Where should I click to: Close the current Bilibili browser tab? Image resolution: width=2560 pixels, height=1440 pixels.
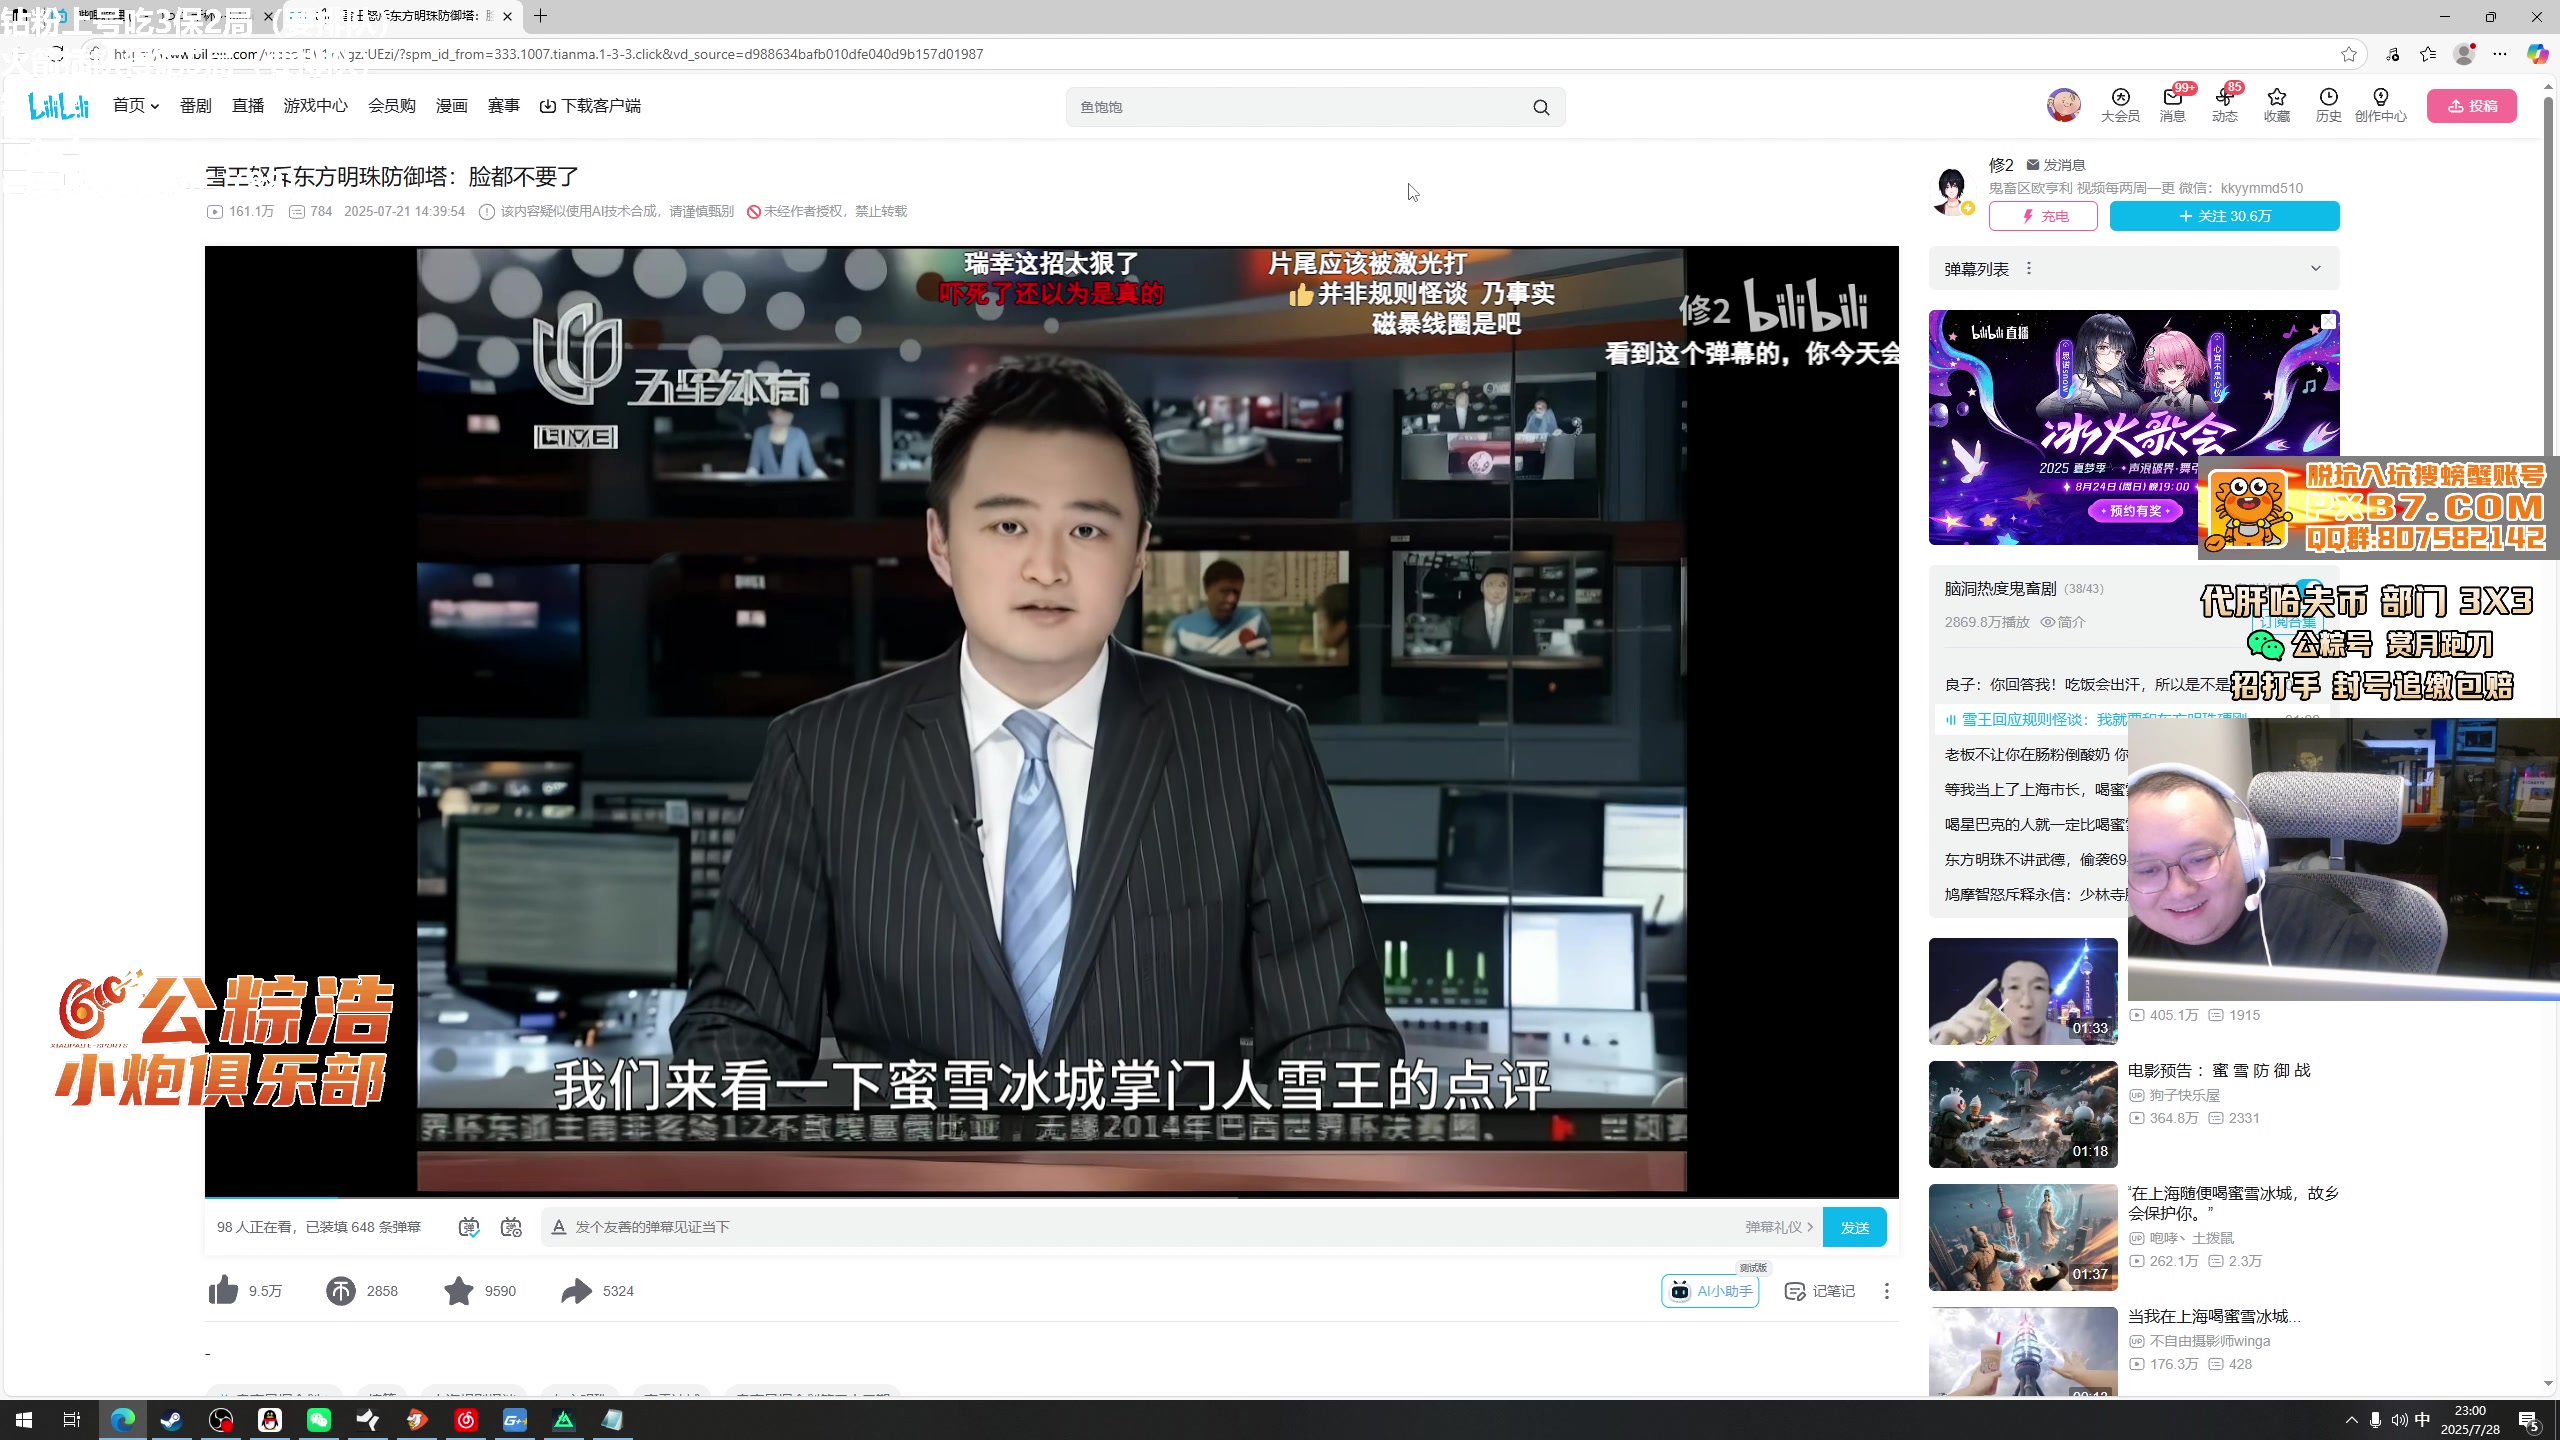pyautogui.click(x=508, y=16)
